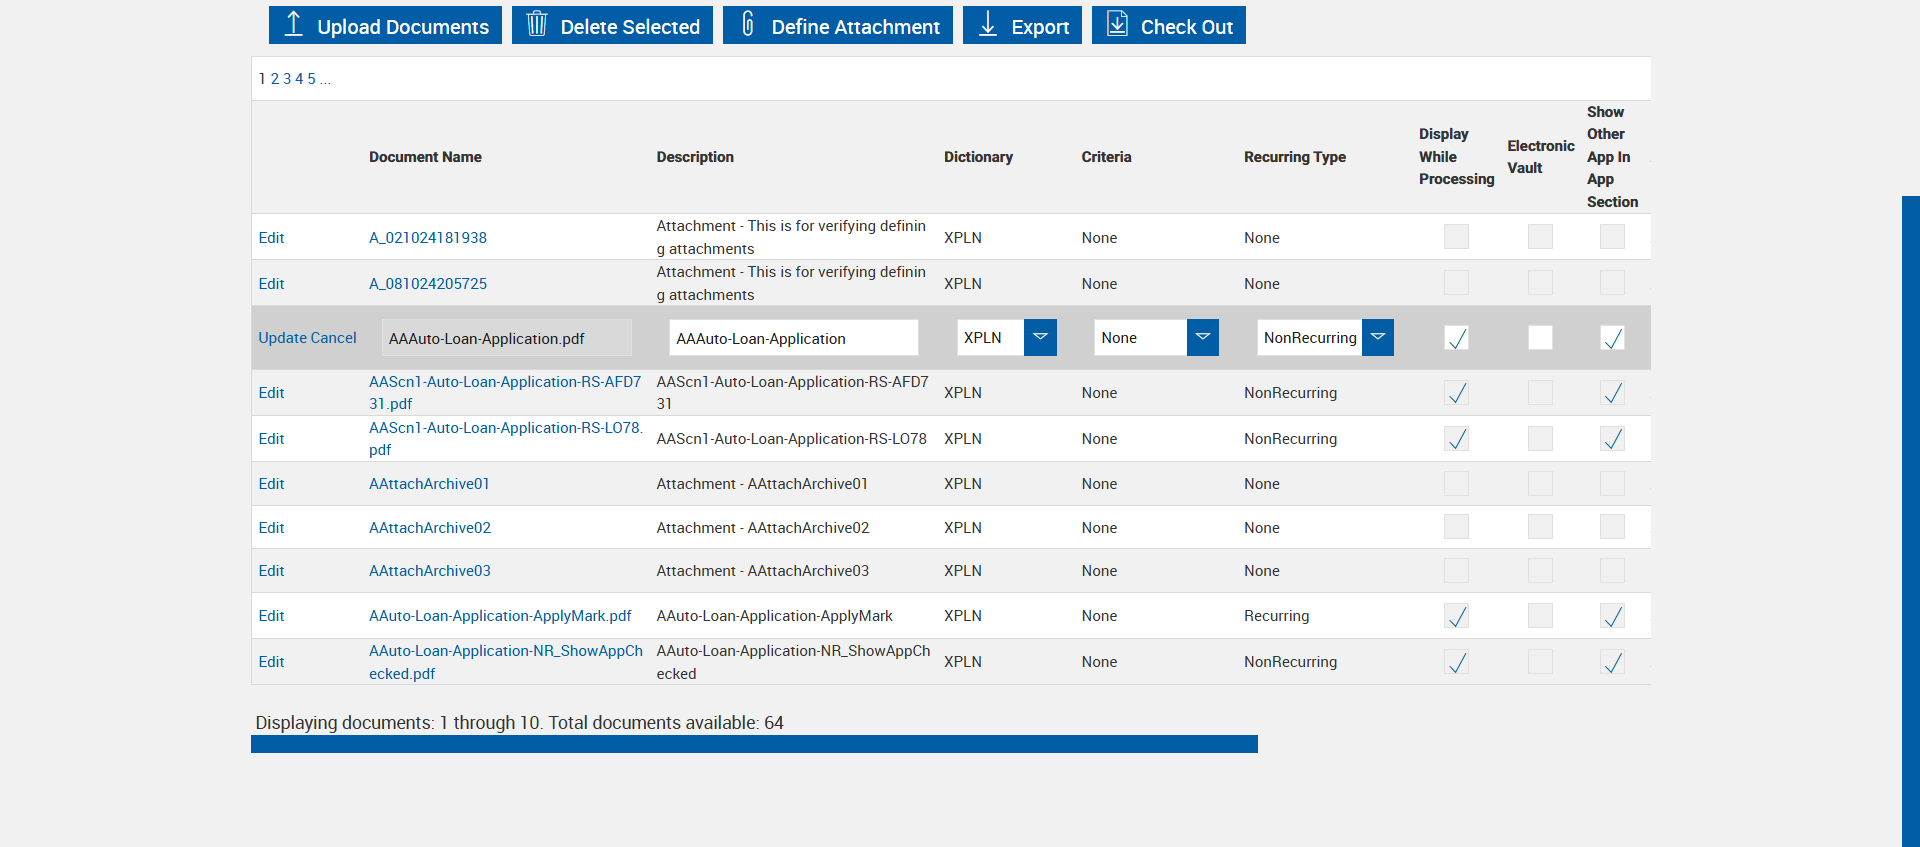Click the Check Out document icon
The image size is (1920, 847).
click(1117, 24)
